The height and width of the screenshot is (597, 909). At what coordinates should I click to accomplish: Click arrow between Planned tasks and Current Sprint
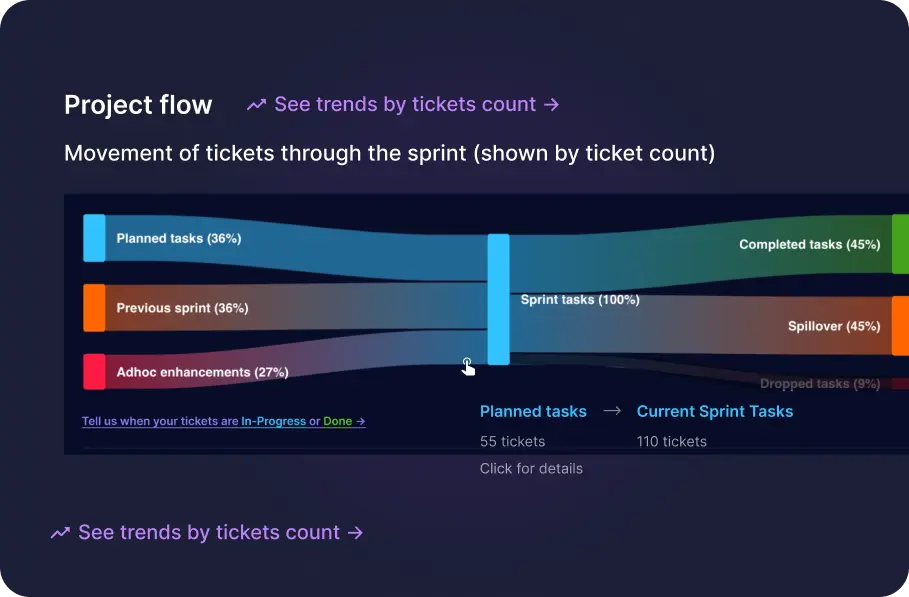tap(612, 411)
